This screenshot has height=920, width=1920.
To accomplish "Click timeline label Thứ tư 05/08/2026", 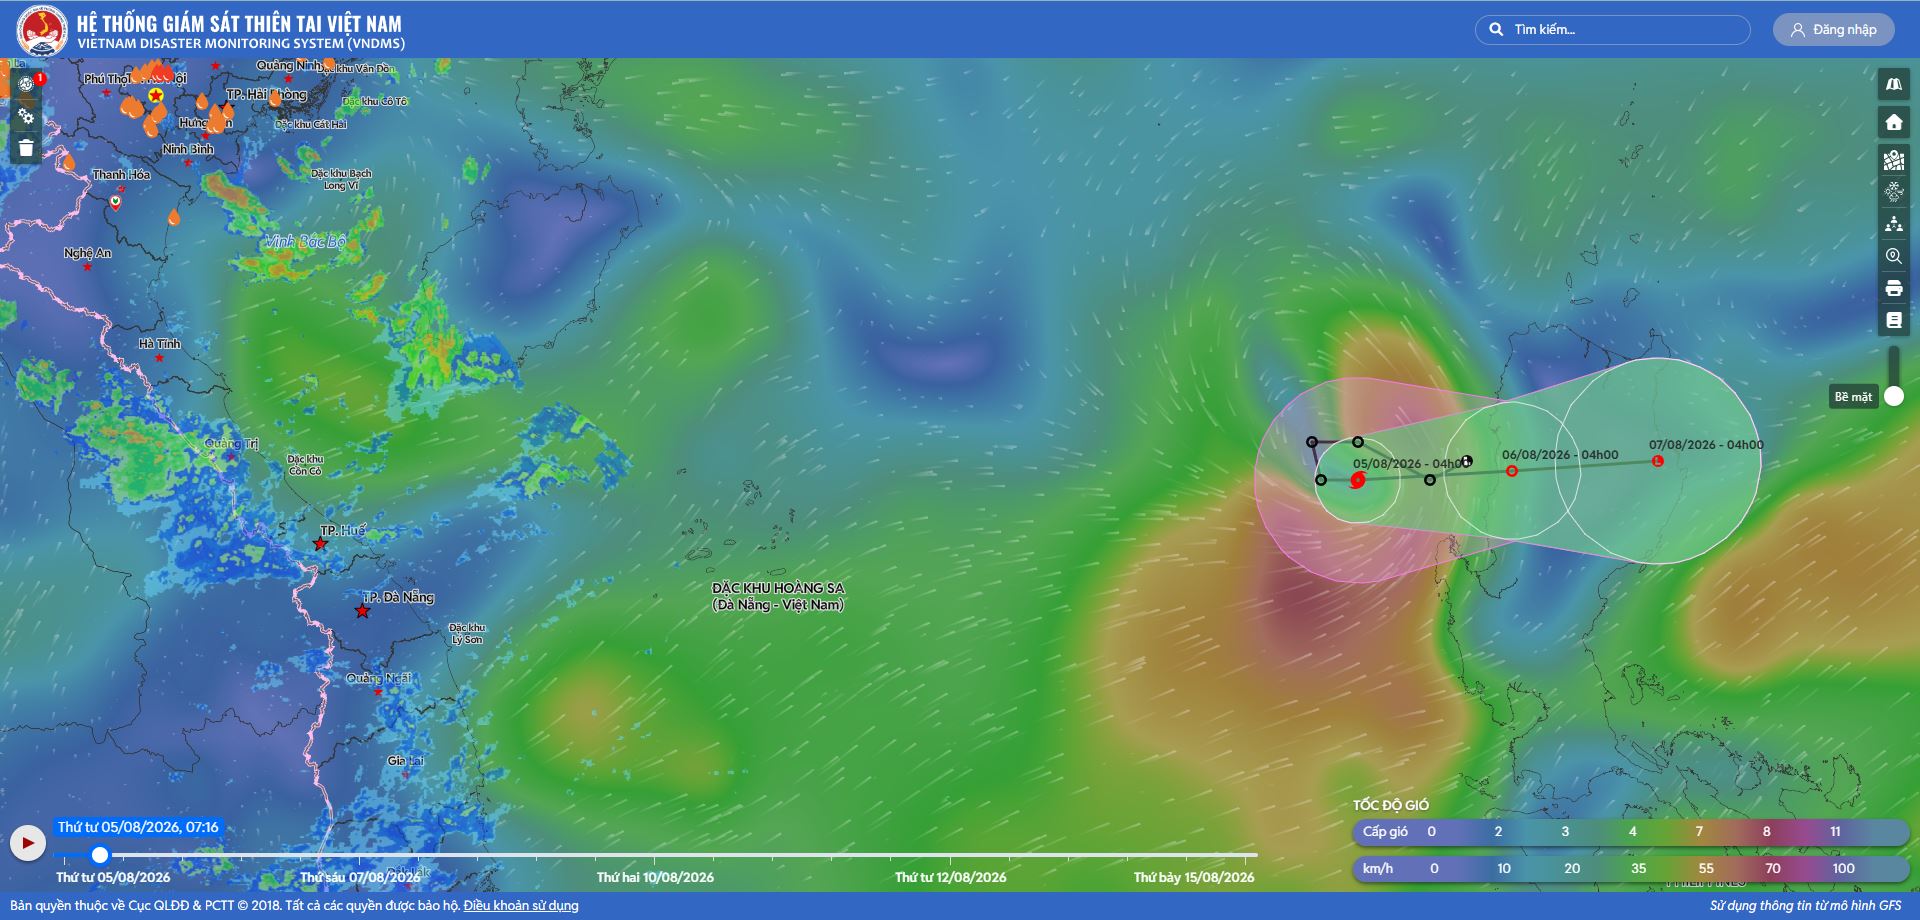I will point(113,878).
